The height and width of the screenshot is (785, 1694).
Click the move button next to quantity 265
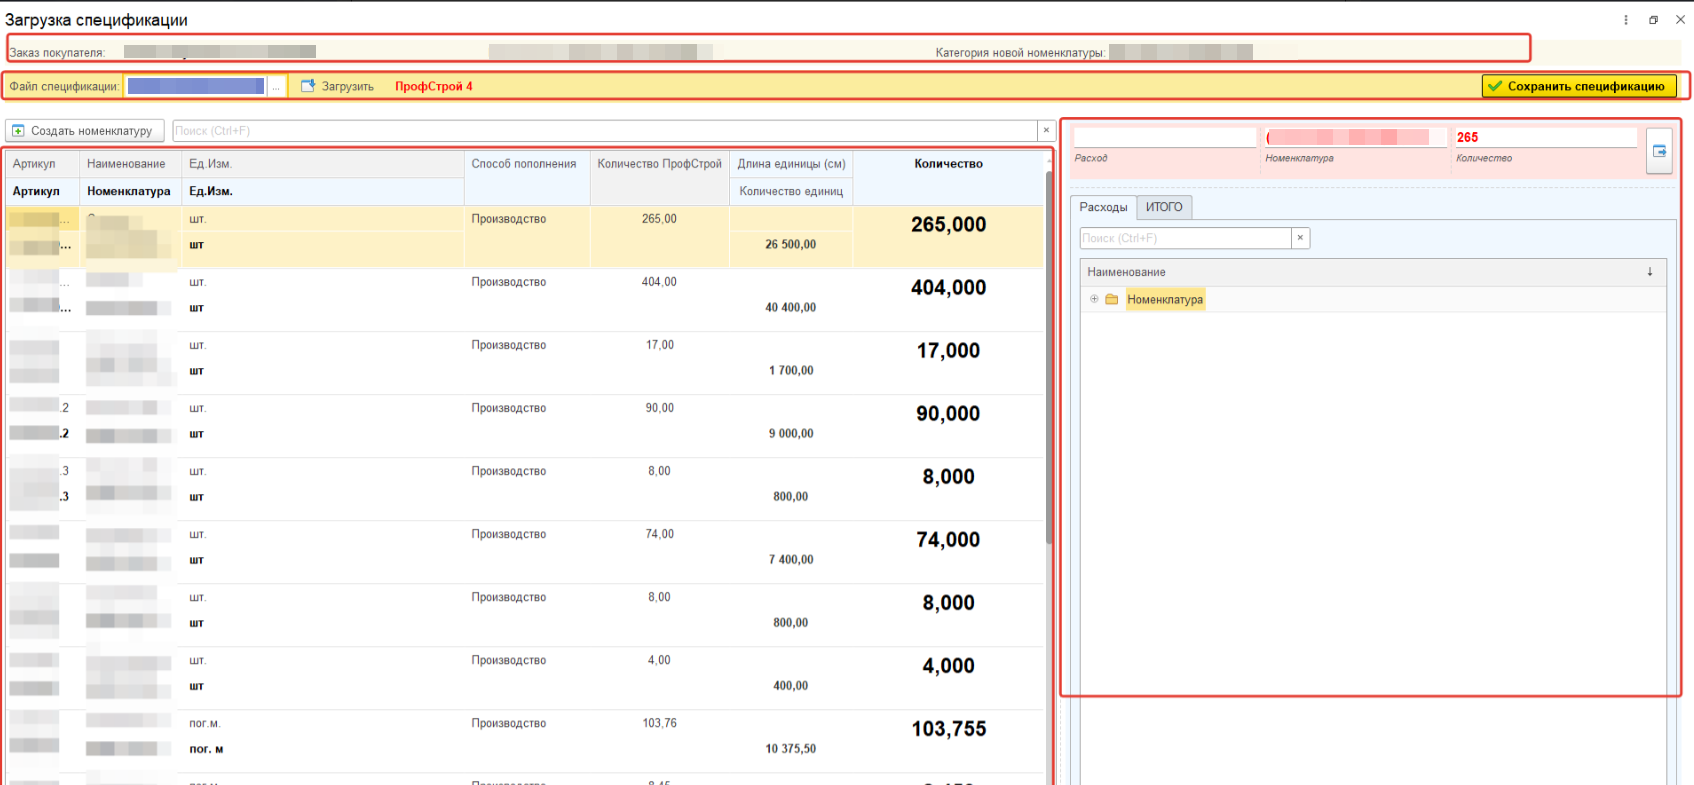click(x=1659, y=151)
